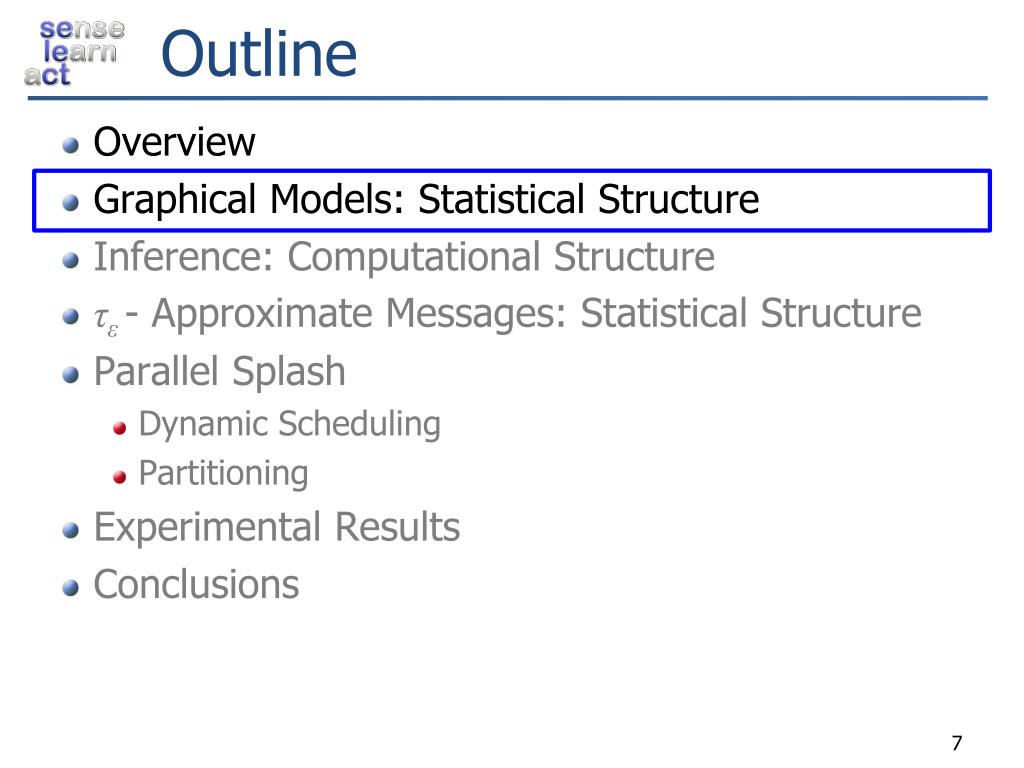This screenshot has width=1024, height=768.
Task: Select the Approximate Messages: Statistical Structure item
Action: pyautogui.click(x=536, y=314)
